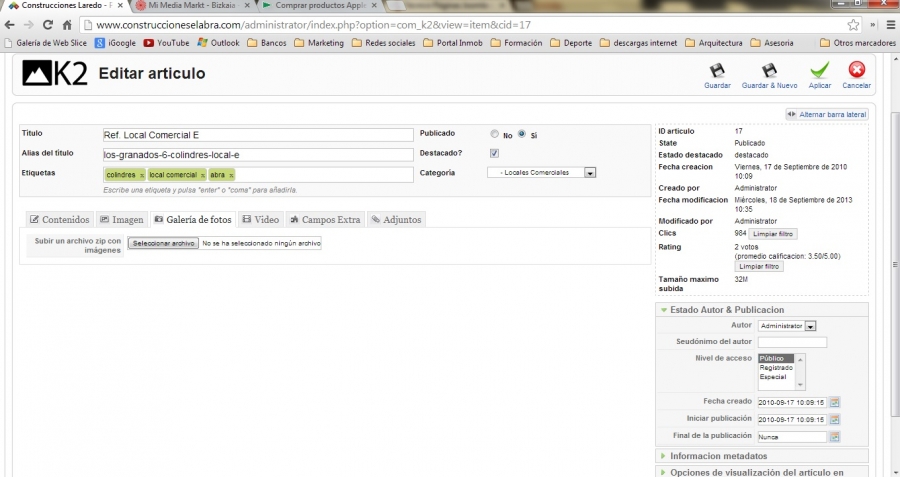Image resolution: width=900 pixels, height=477 pixels.
Task: Click the Alias del título field
Action: click(258, 155)
